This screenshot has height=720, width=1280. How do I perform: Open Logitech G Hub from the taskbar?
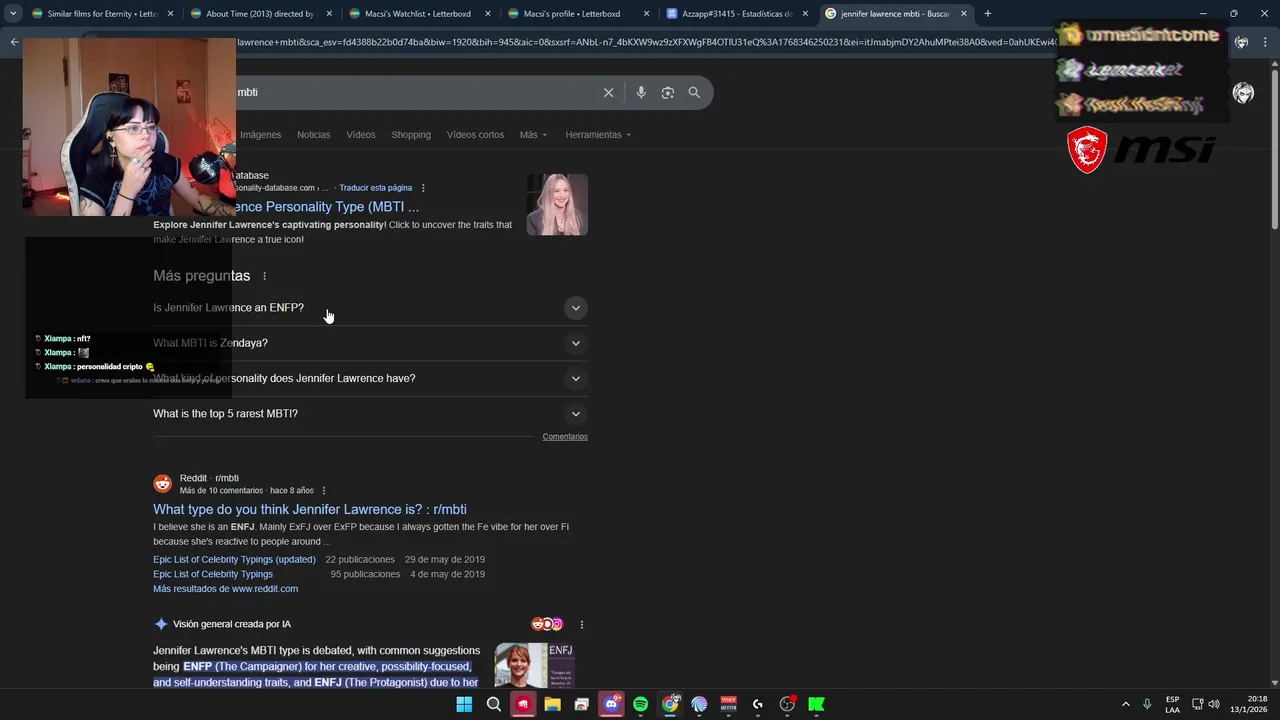(758, 704)
